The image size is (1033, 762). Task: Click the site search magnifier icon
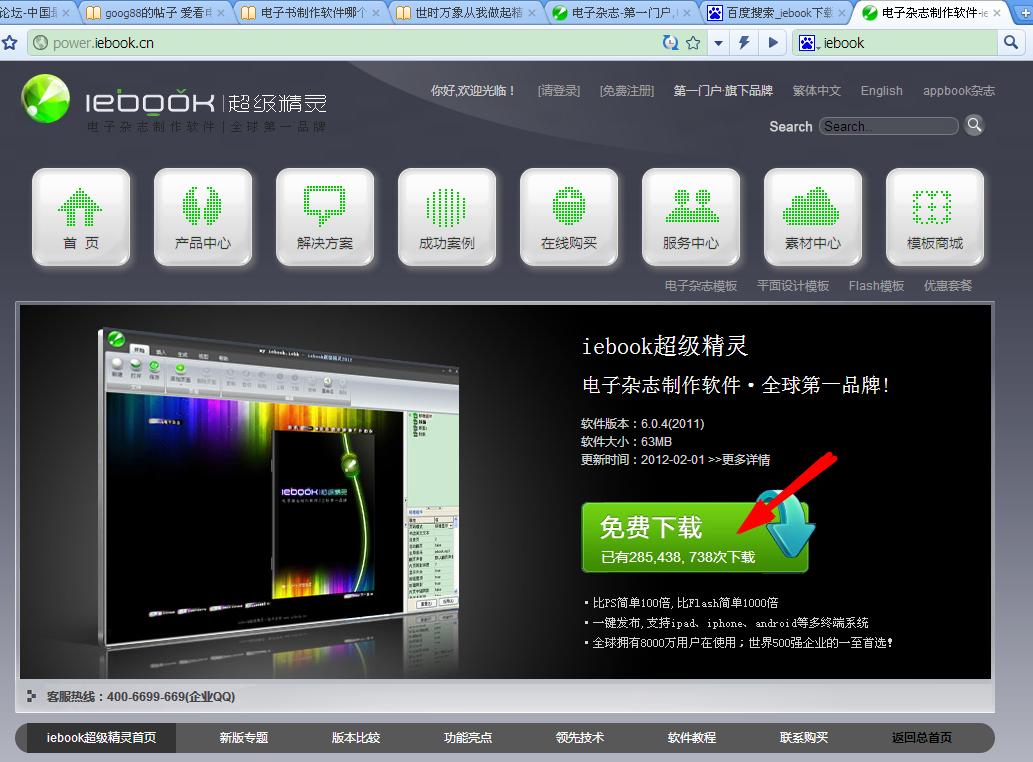click(x=974, y=125)
